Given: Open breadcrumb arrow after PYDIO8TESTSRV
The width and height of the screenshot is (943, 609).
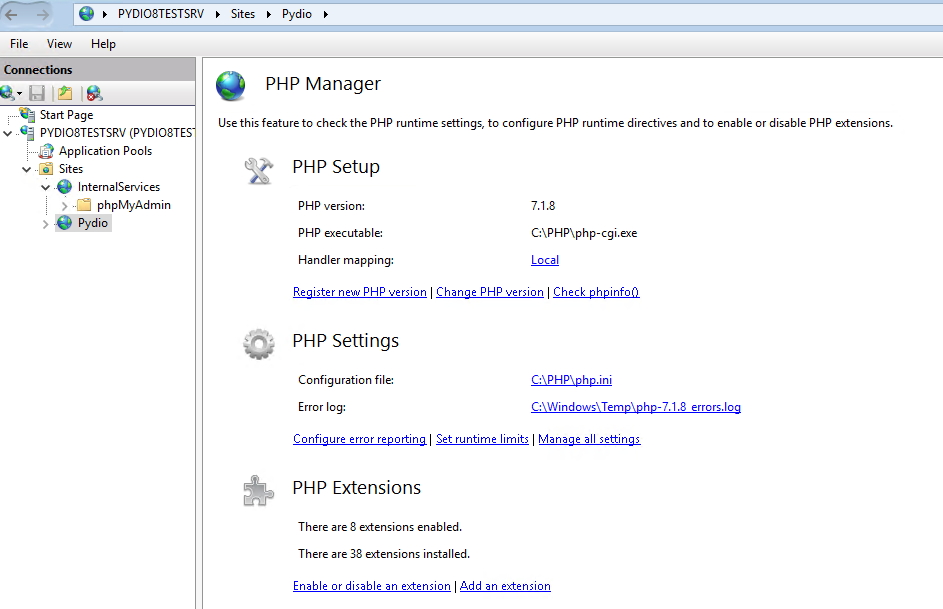Looking at the screenshot, I should [x=218, y=14].
